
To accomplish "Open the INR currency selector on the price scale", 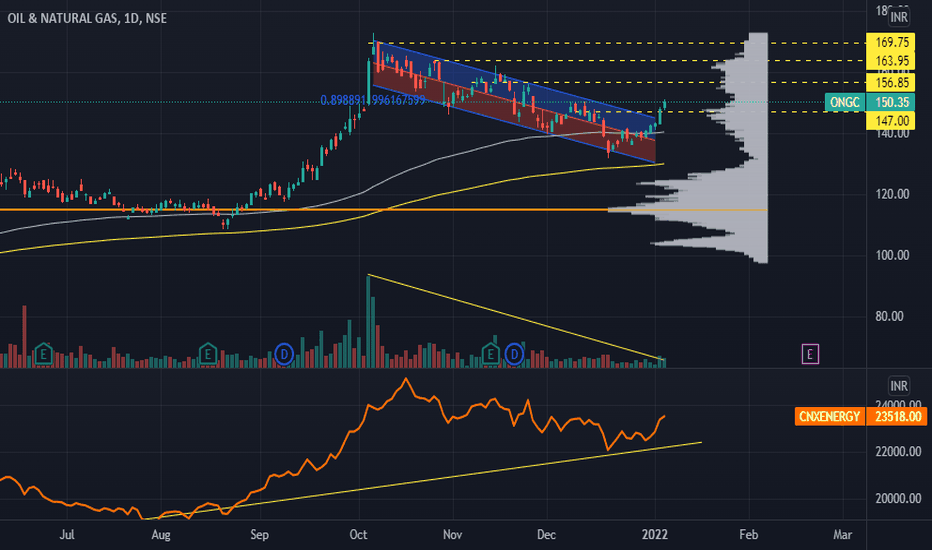I will point(899,17).
